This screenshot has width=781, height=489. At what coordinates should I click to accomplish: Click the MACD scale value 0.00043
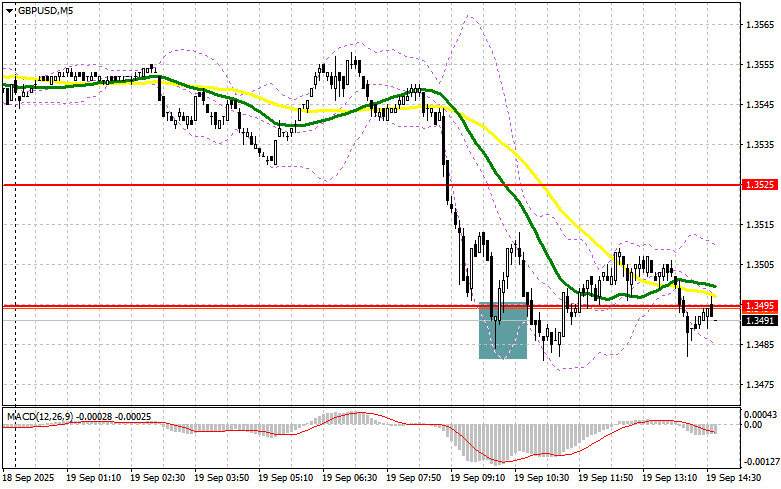point(760,414)
